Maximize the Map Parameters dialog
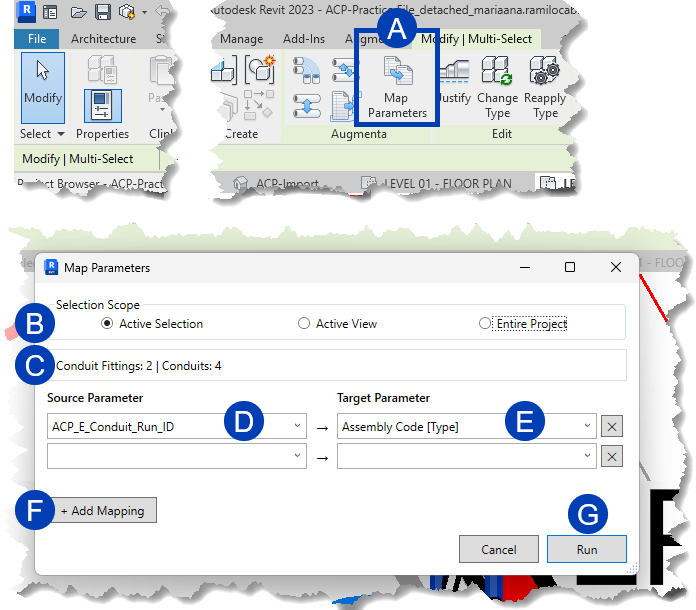The height and width of the screenshot is (610, 696). point(570,267)
